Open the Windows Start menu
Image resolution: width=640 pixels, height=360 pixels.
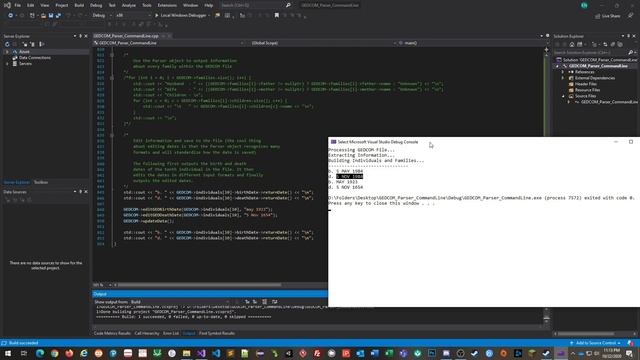(8, 353)
